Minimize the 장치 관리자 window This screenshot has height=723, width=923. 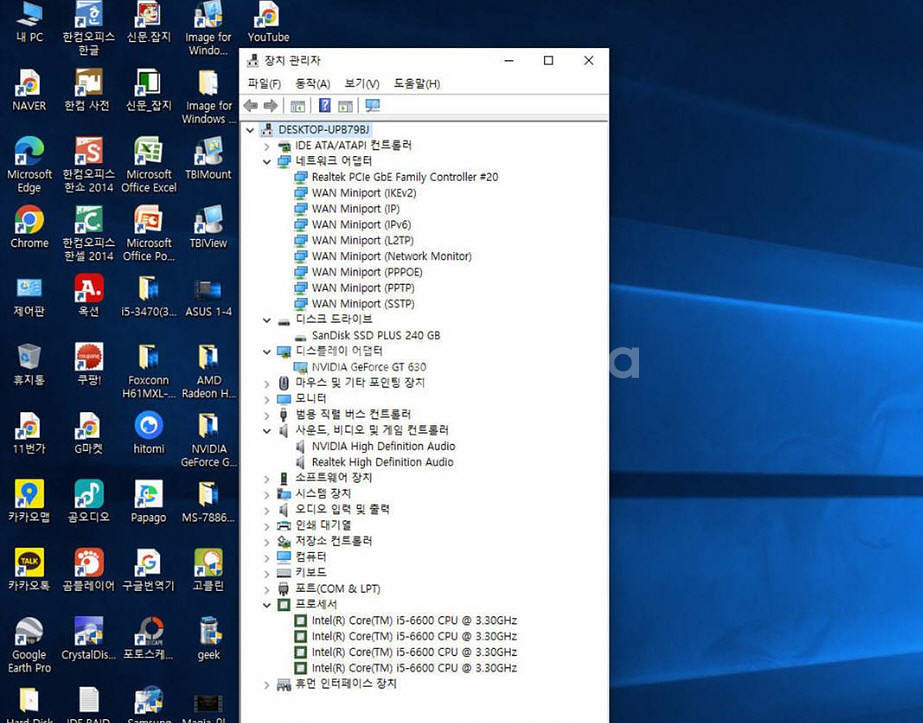509,60
